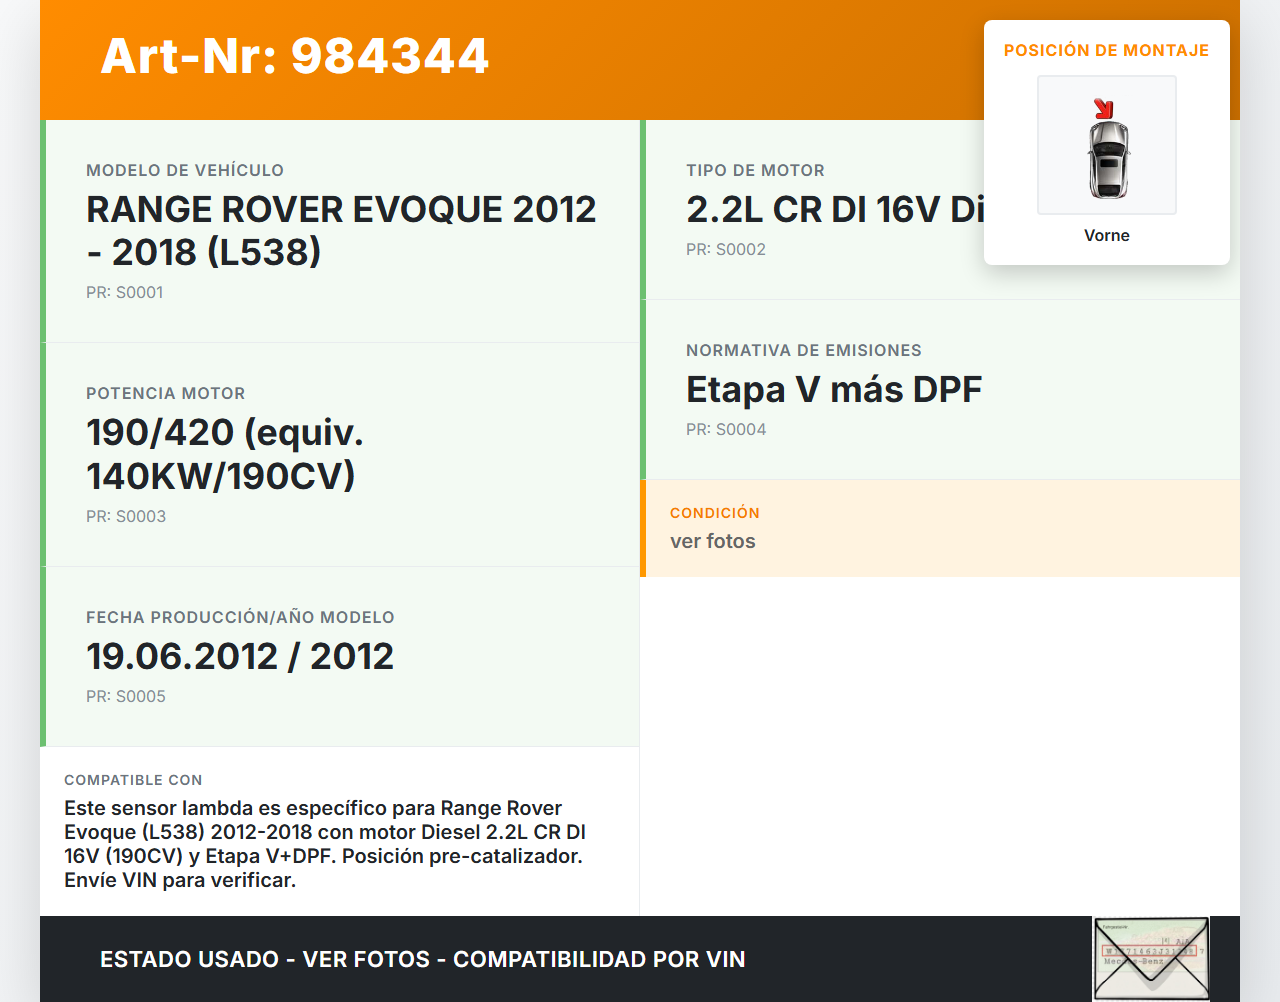Click the 'ESTADO USADO' footer banner text
This screenshot has height=1002, width=1280.
pyautogui.click(x=422, y=959)
